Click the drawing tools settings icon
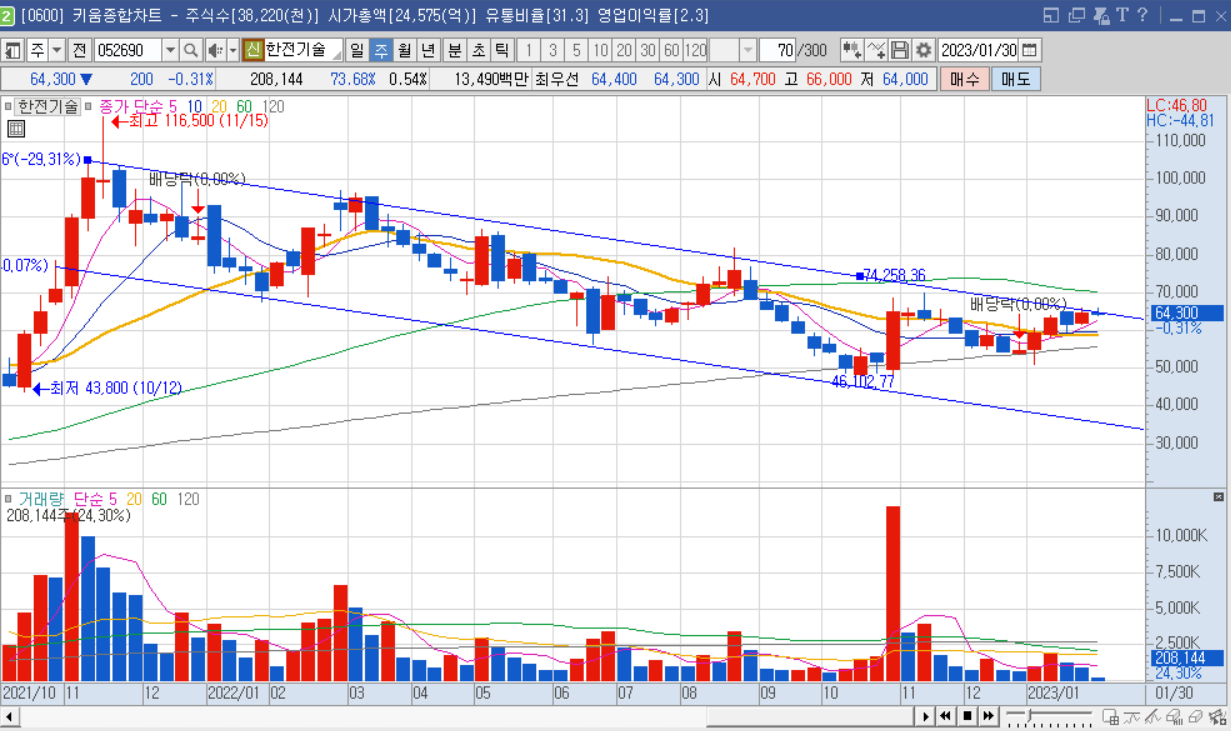 click(1216, 716)
